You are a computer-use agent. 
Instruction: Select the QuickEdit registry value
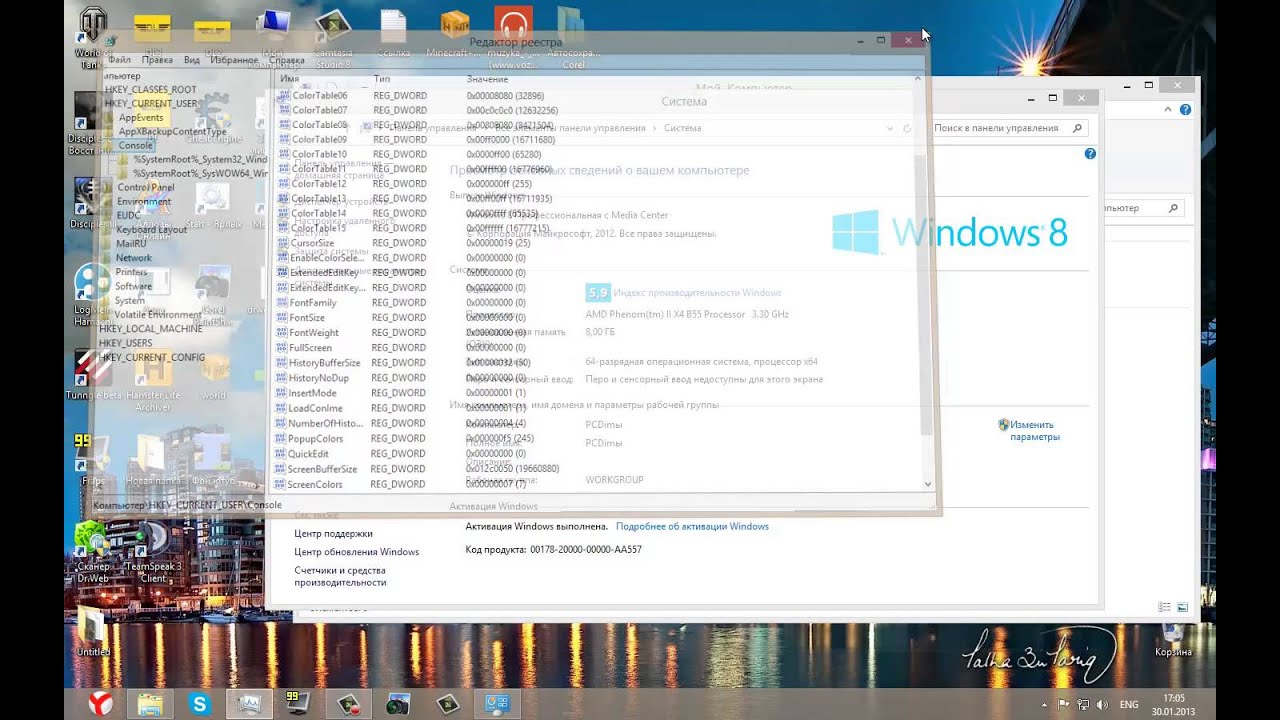pos(308,454)
